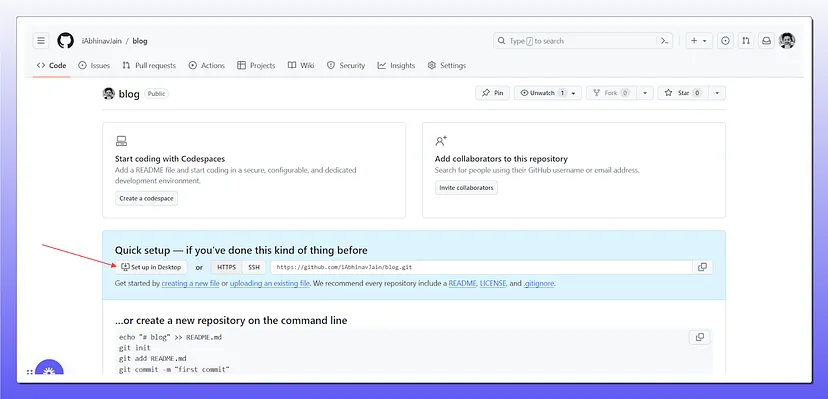828x399 pixels.
Task: Go to GitHub home via Octocat logo
Action: coord(65,41)
